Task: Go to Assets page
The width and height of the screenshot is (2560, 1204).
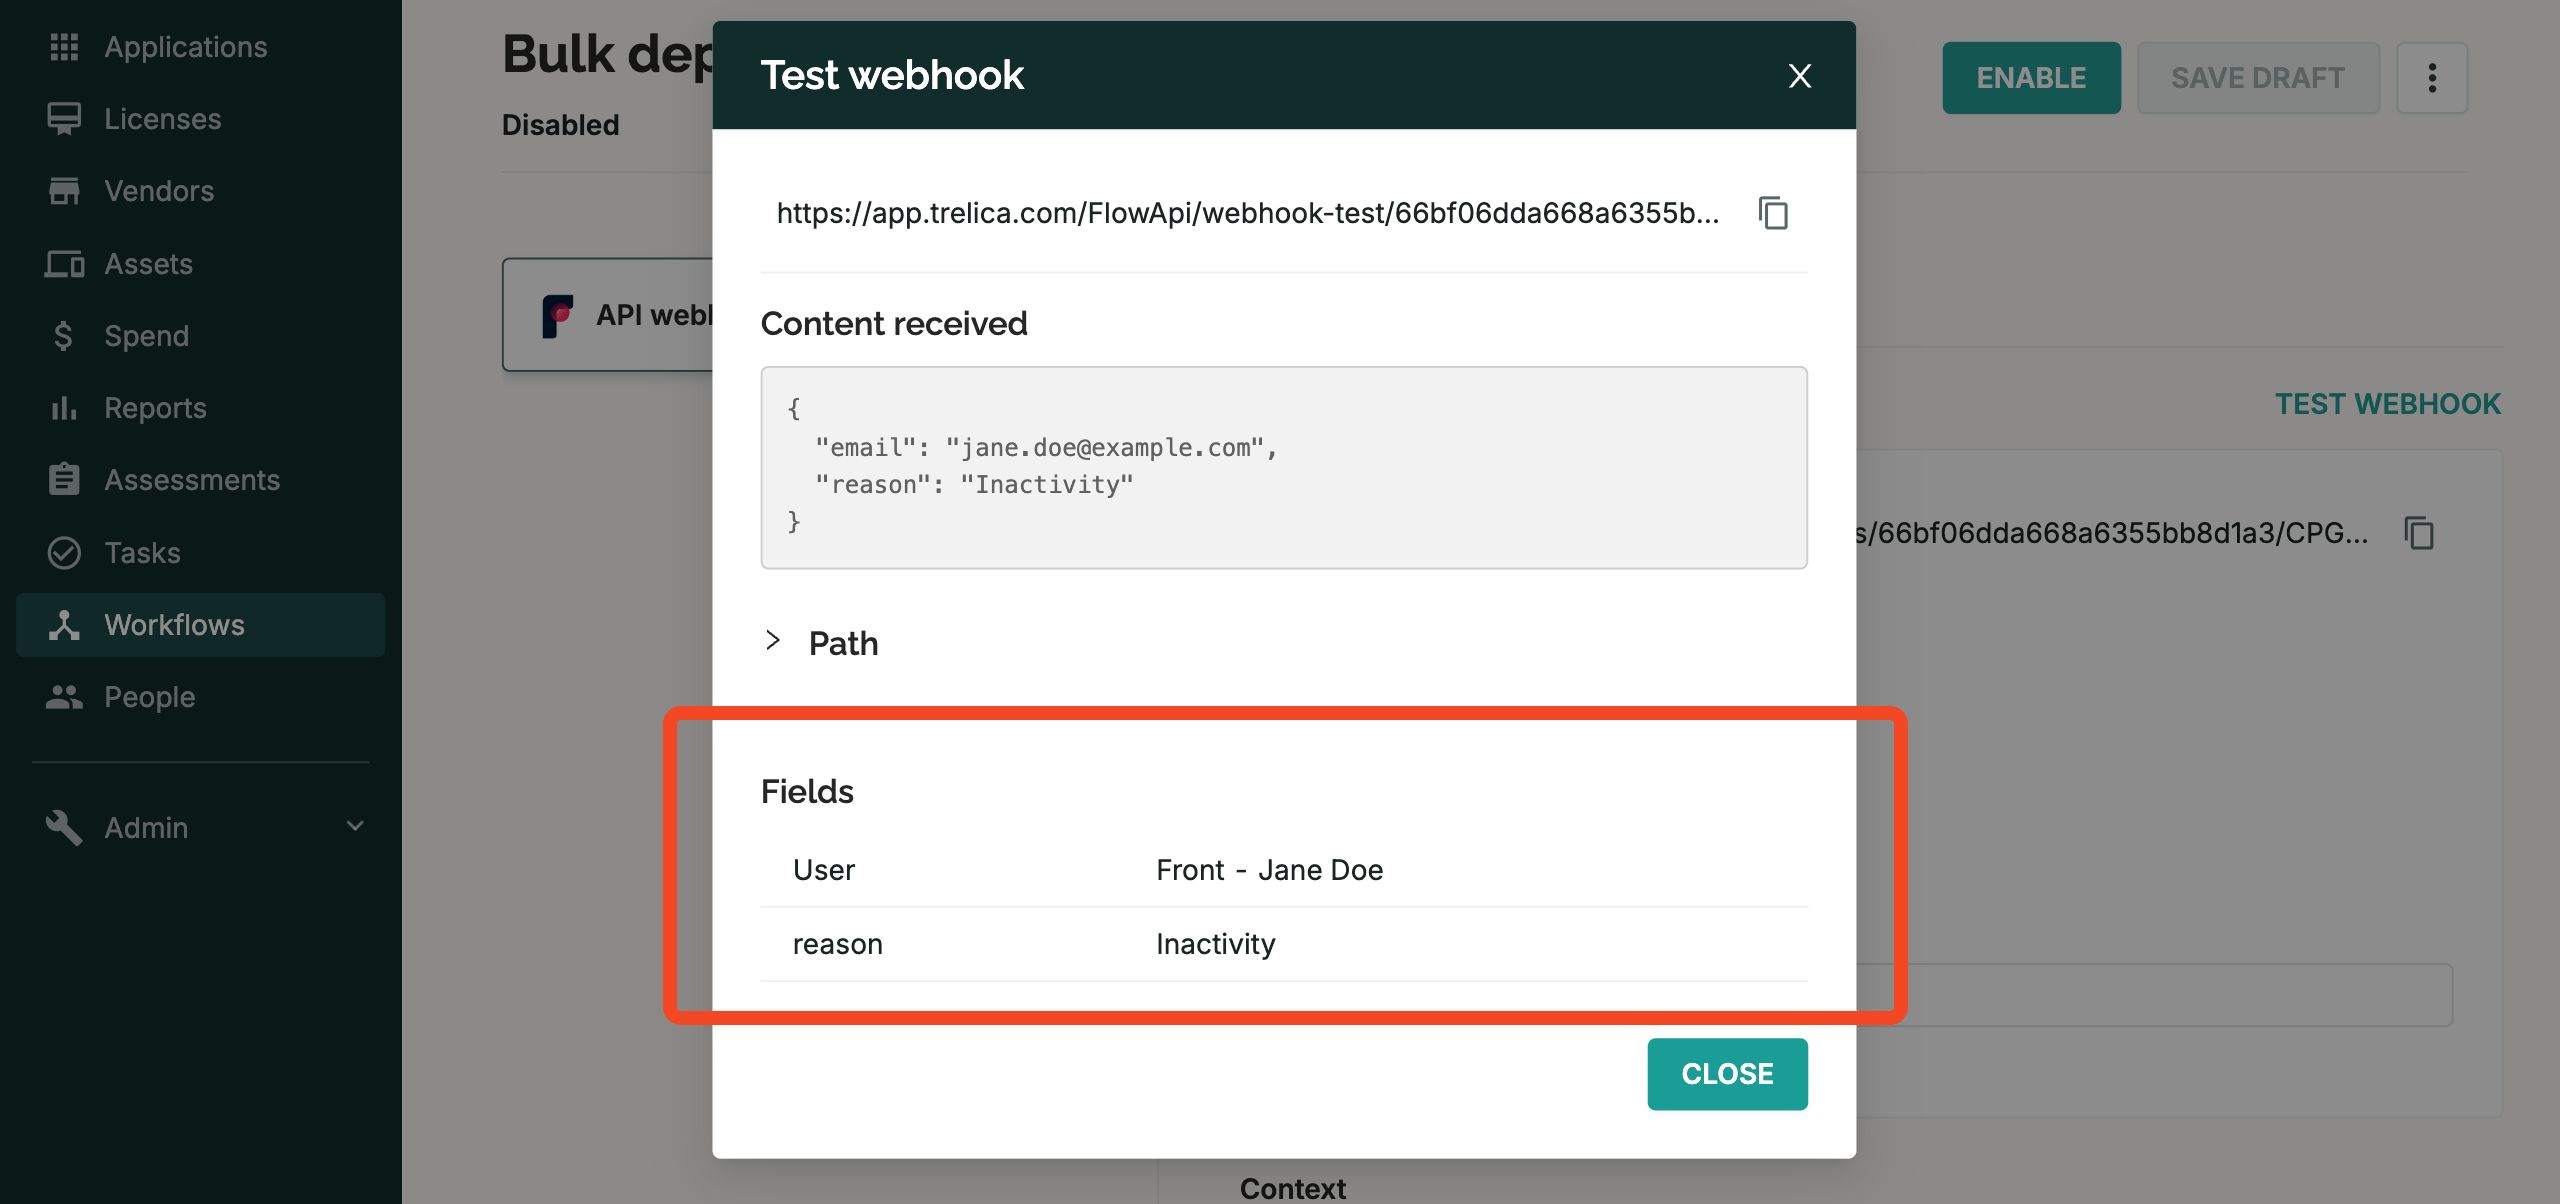Action: [148, 264]
